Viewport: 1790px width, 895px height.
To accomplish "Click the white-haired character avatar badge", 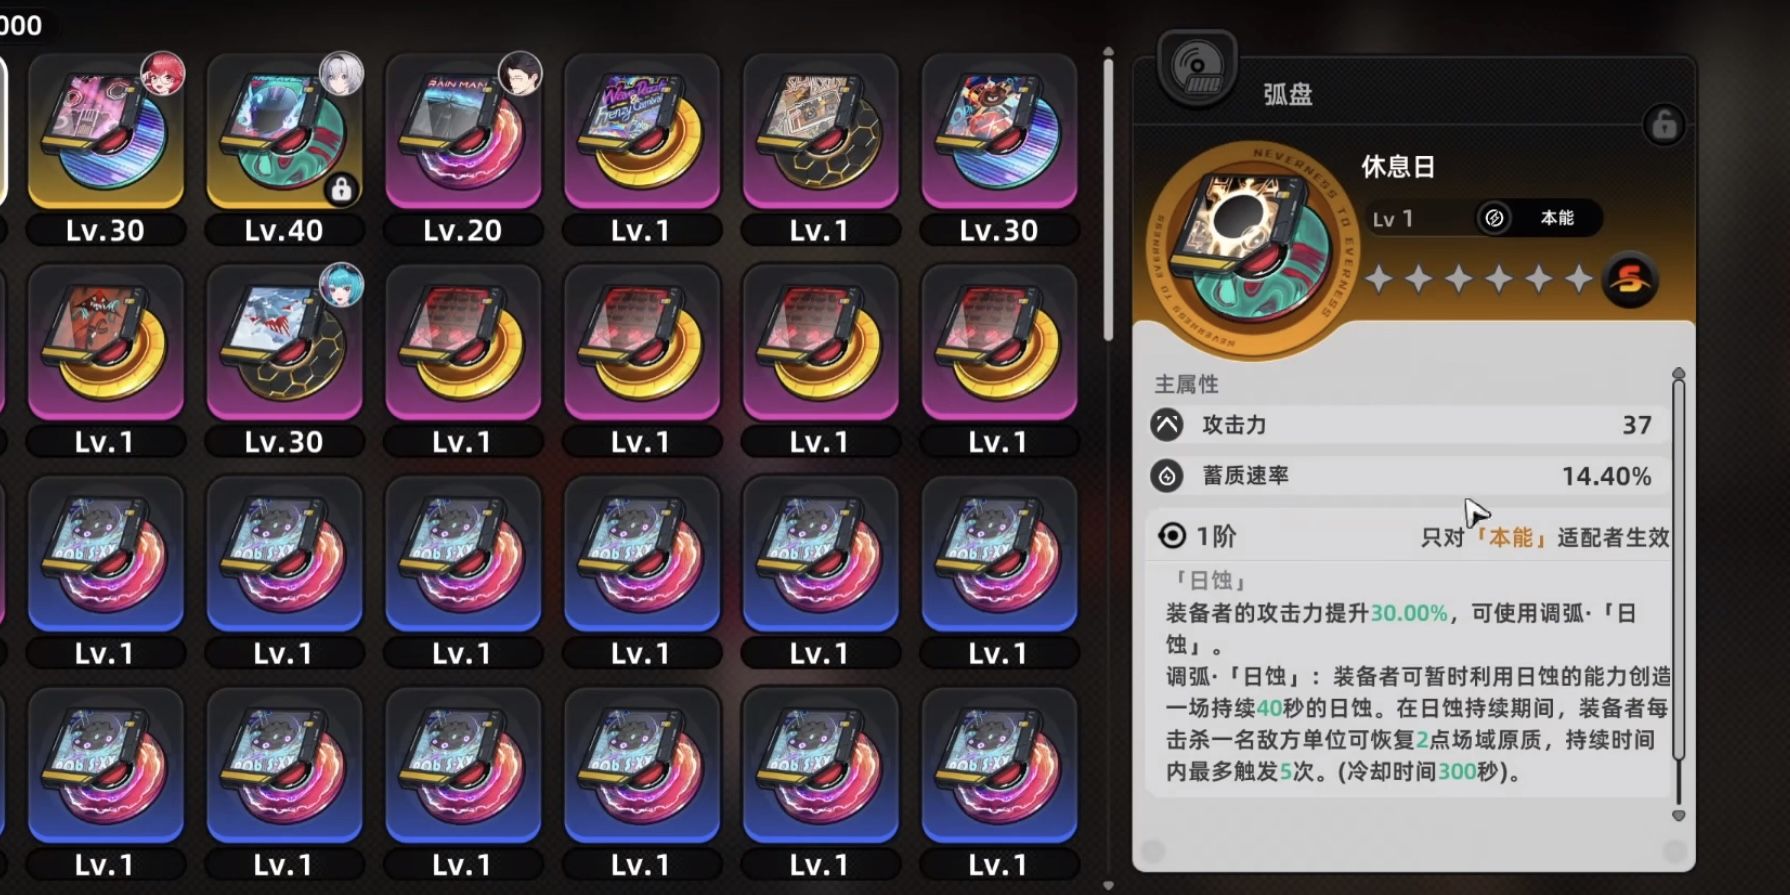I will [x=341, y=74].
